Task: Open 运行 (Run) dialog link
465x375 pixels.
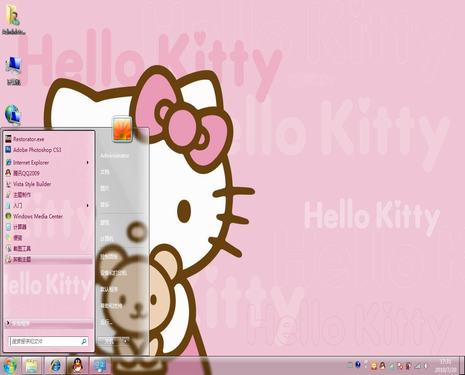Action: coord(106,322)
